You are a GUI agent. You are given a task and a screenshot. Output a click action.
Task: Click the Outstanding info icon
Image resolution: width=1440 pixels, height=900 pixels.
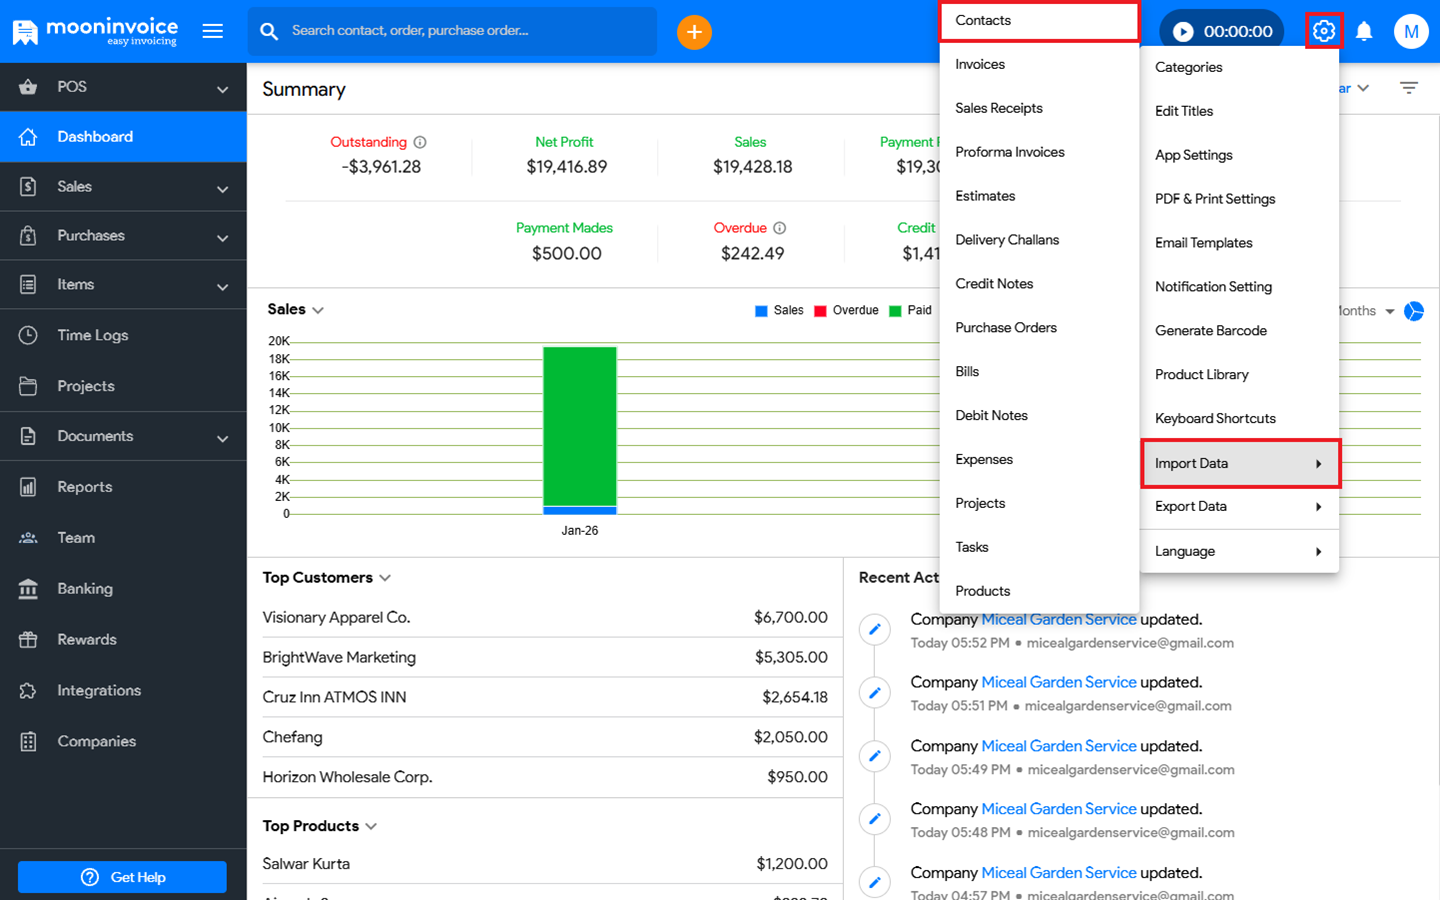[x=420, y=142]
